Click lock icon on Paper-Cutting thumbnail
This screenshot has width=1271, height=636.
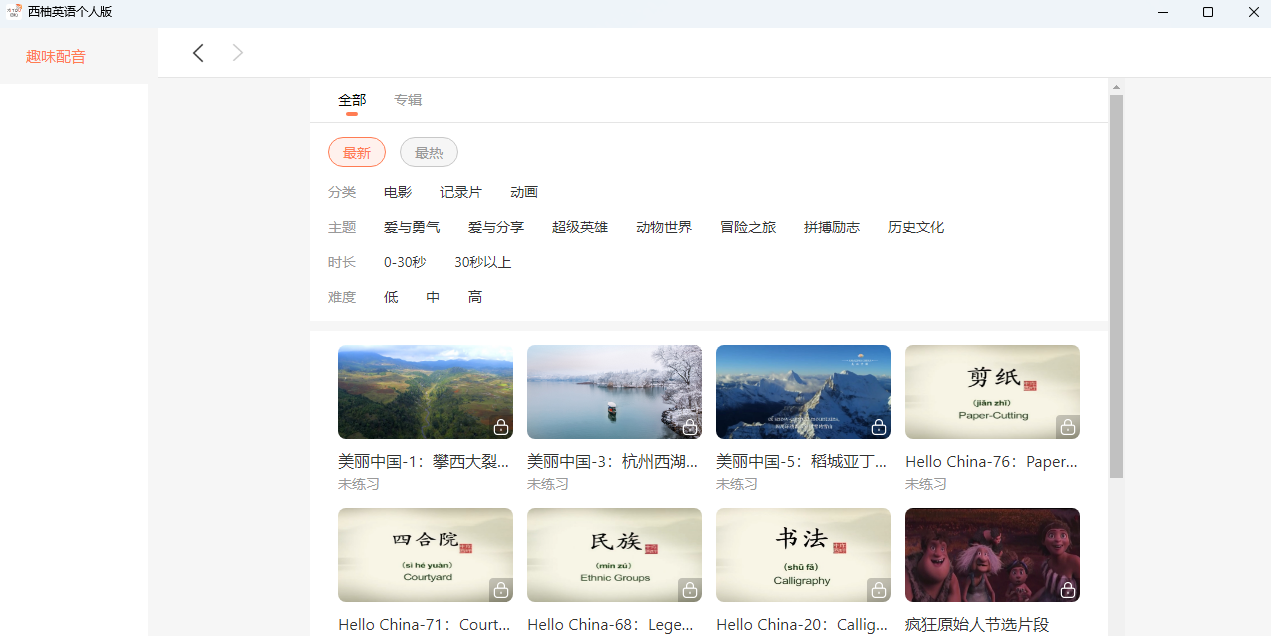click(1068, 427)
